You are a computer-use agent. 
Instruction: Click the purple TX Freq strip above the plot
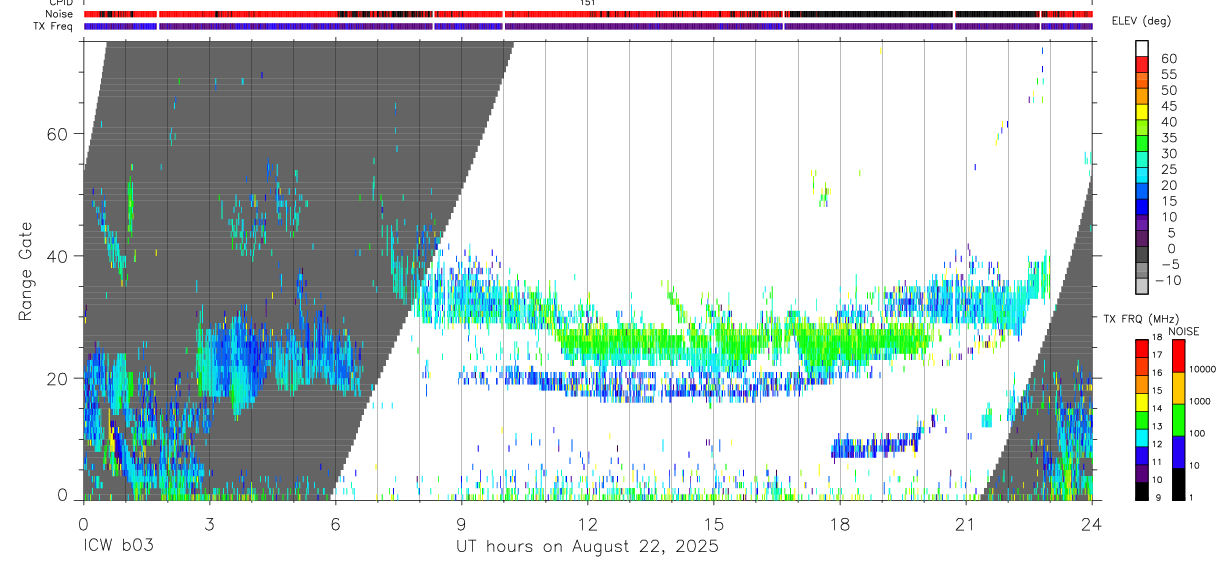coord(587,26)
